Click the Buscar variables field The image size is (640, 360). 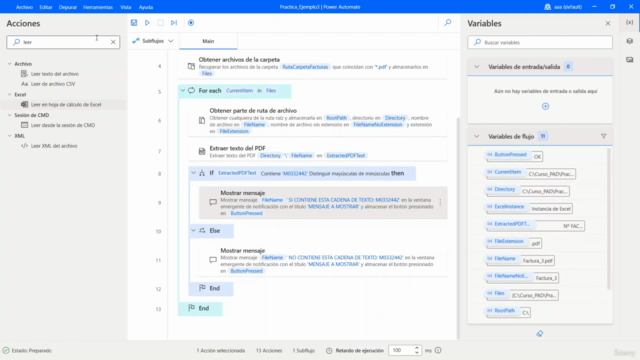[x=540, y=42]
